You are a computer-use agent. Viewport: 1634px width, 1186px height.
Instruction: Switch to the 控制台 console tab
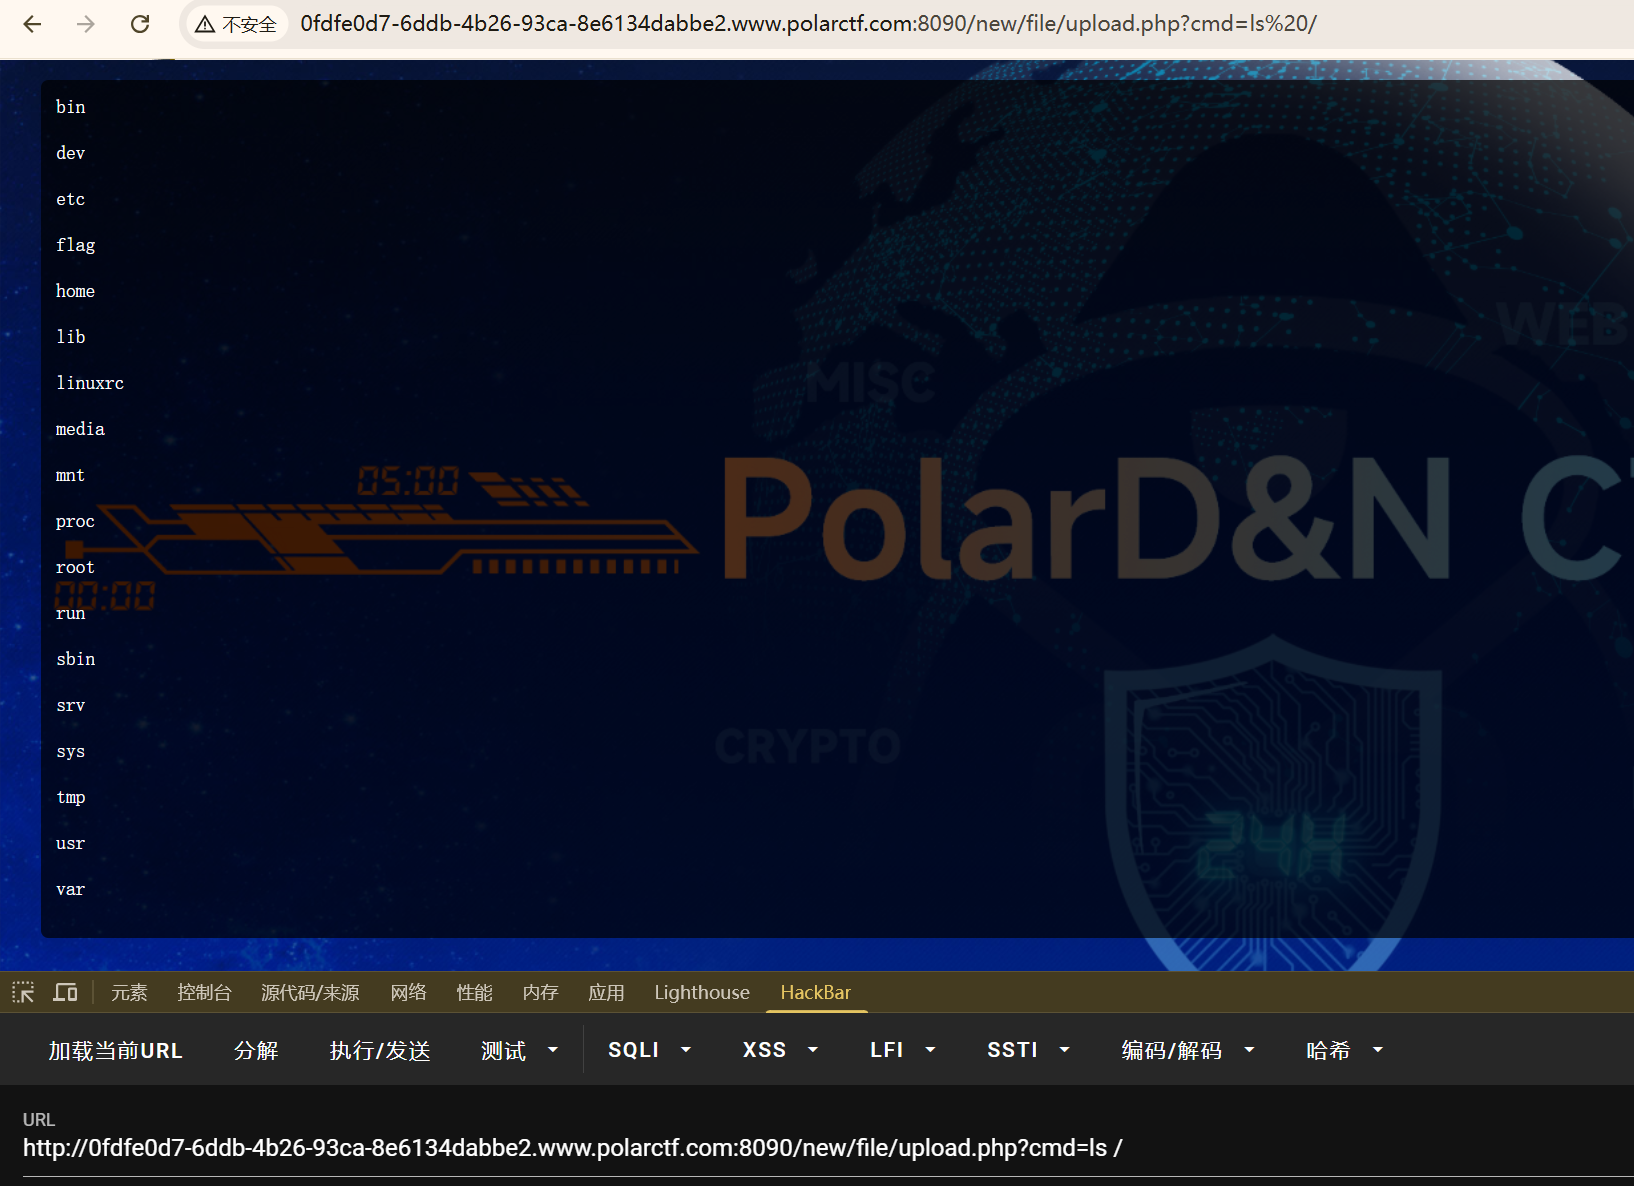204,992
